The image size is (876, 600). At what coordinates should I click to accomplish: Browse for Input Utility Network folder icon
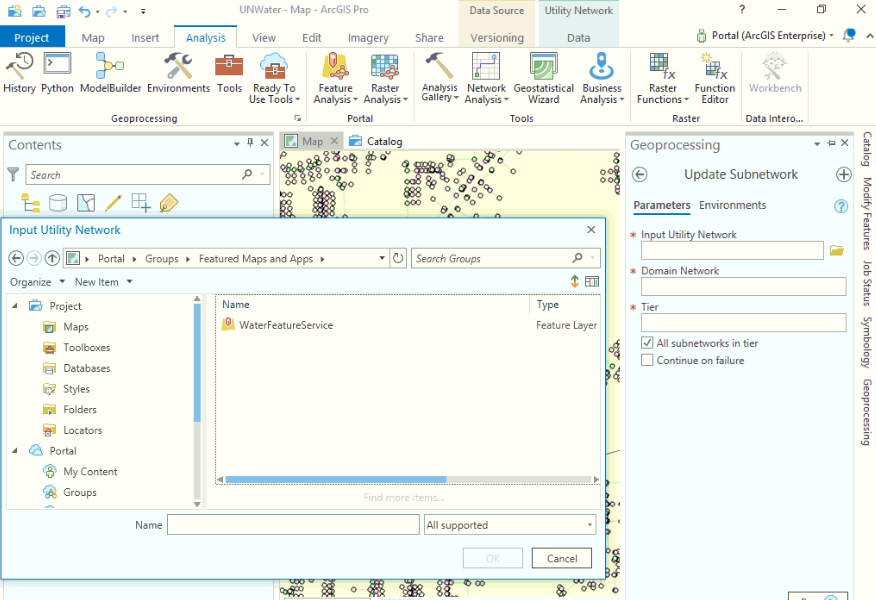pyautogui.click(x=836, y=250)
